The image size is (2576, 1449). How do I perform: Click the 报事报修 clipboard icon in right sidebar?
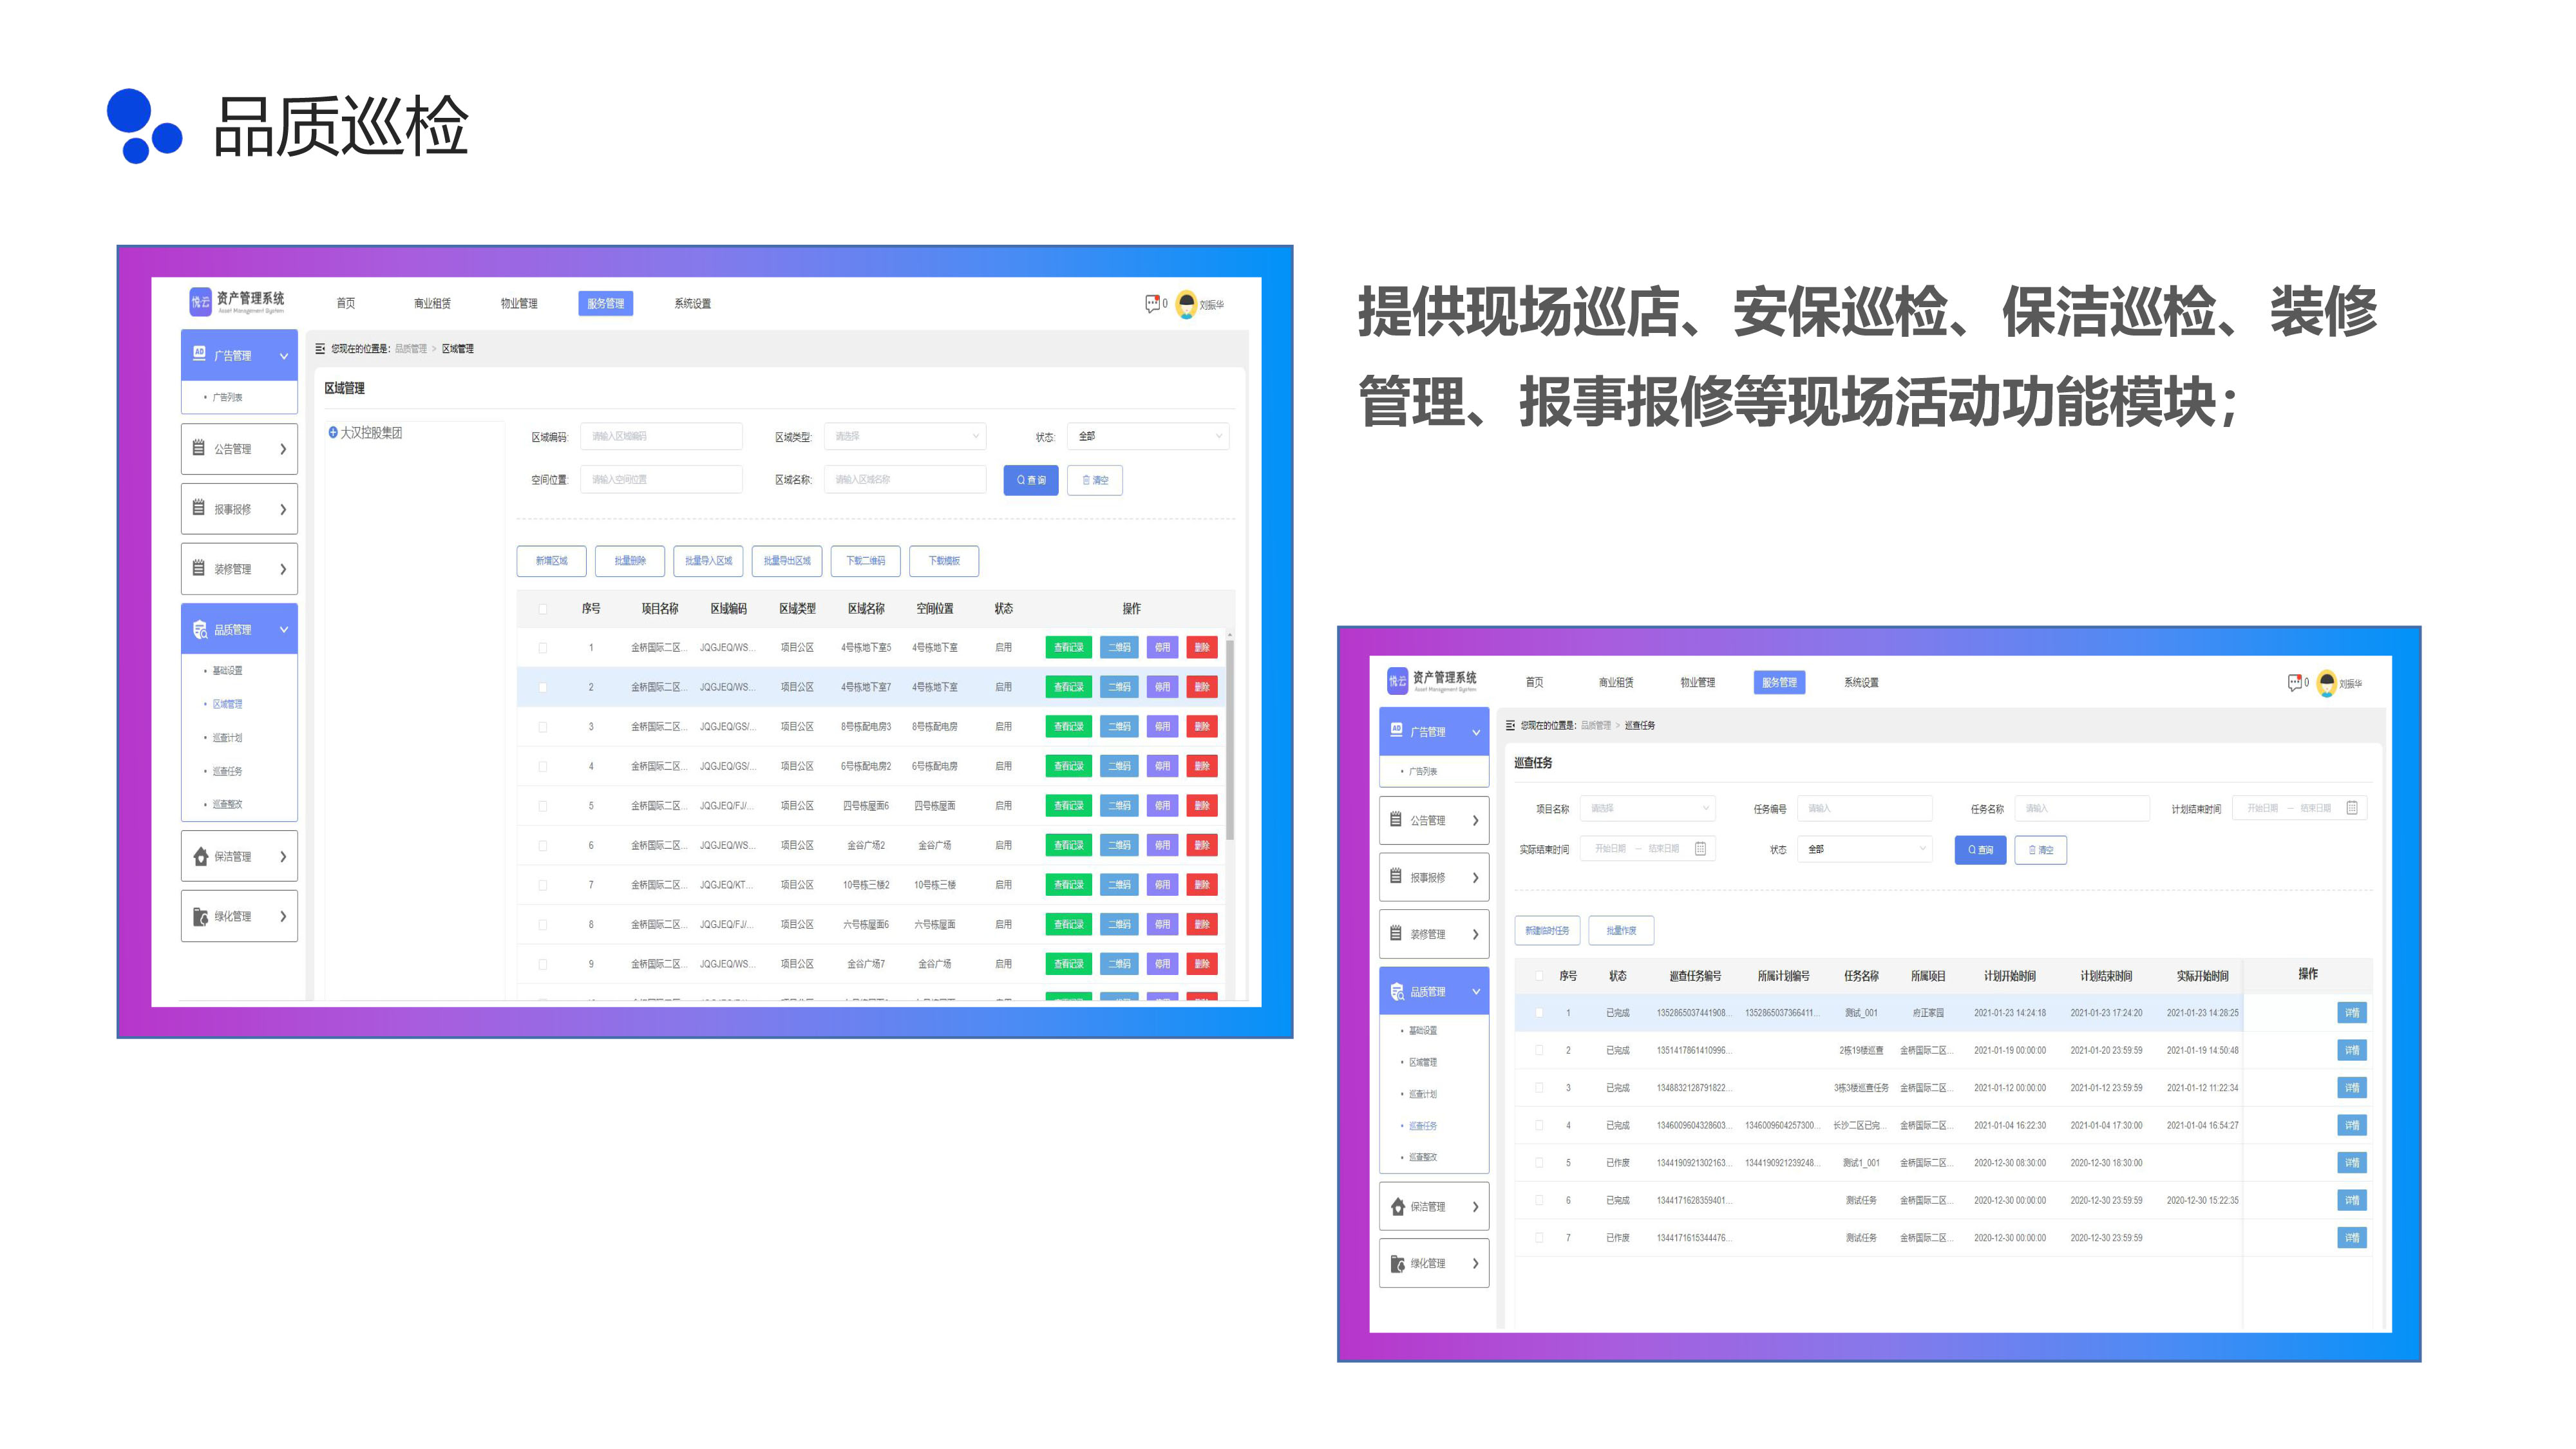tap(1396, 877)
